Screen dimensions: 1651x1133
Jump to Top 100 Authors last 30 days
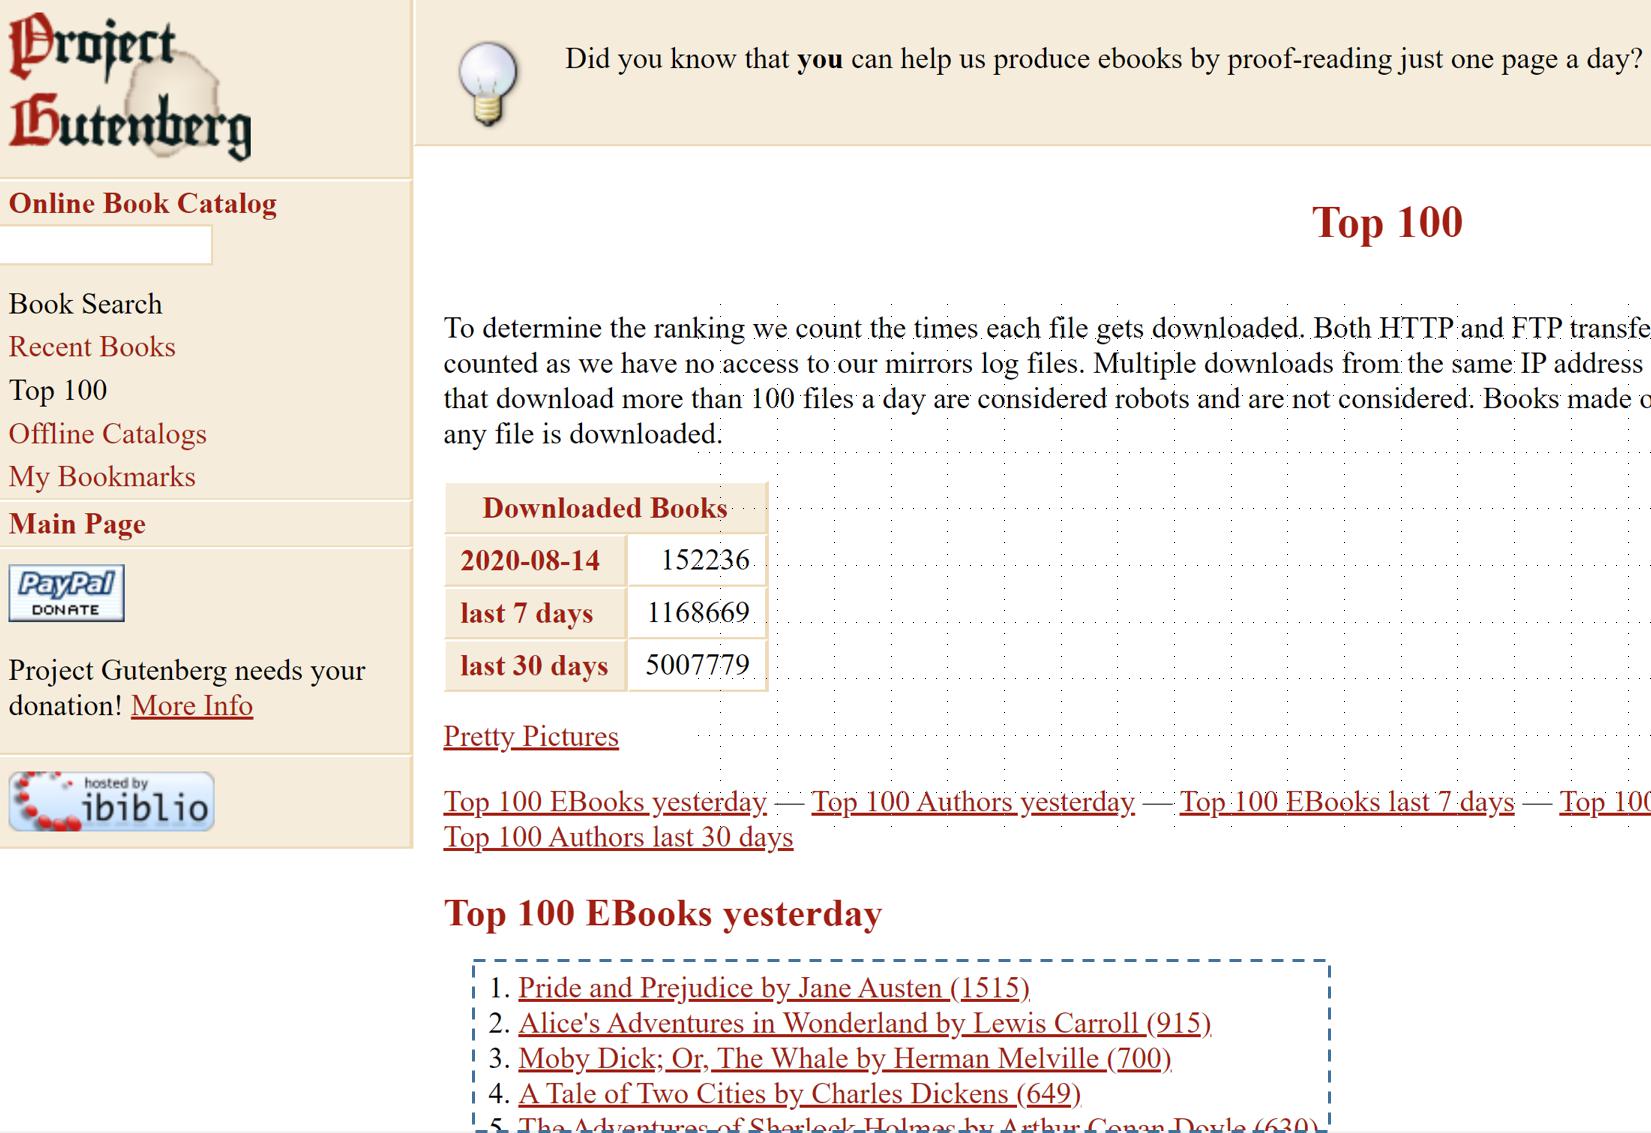[618, 837]
